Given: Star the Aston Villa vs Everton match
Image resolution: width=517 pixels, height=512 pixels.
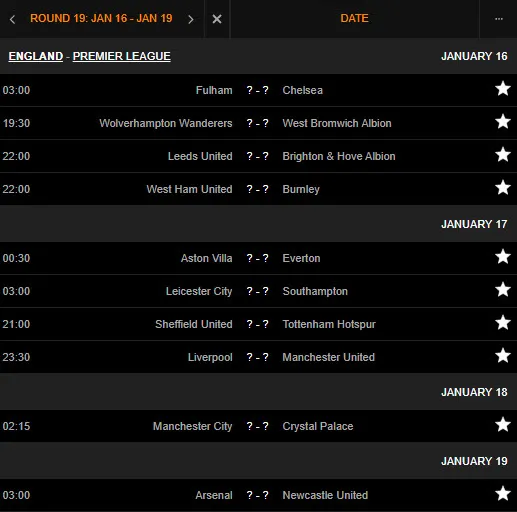Looking at the screenshot, I should pyautogui.click(x=503, y=257).
